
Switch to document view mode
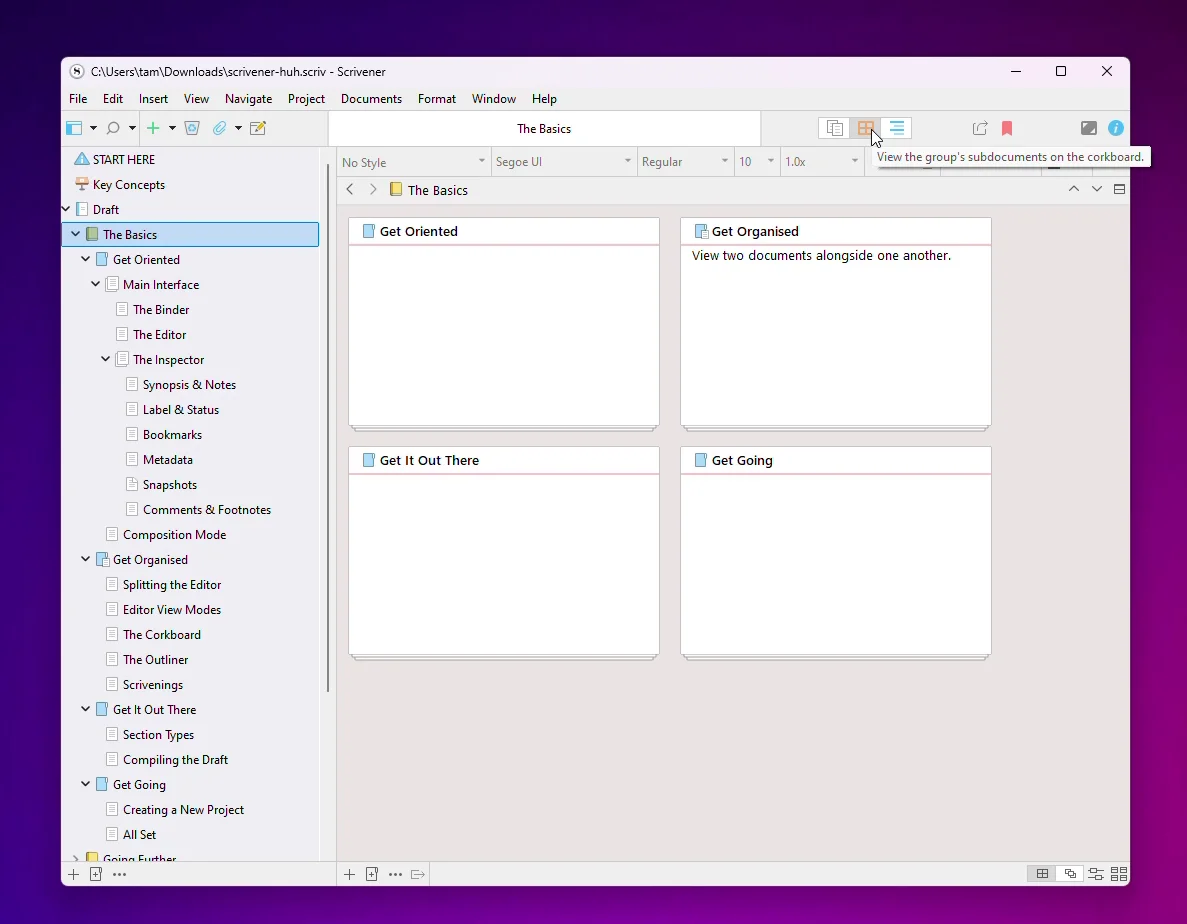834,128
